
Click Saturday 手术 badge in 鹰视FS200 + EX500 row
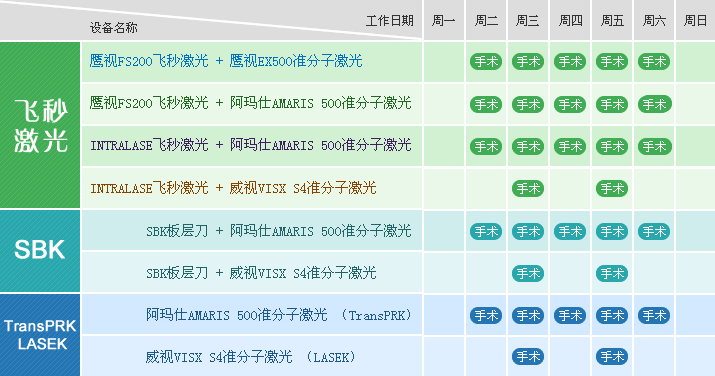(654, 62)
